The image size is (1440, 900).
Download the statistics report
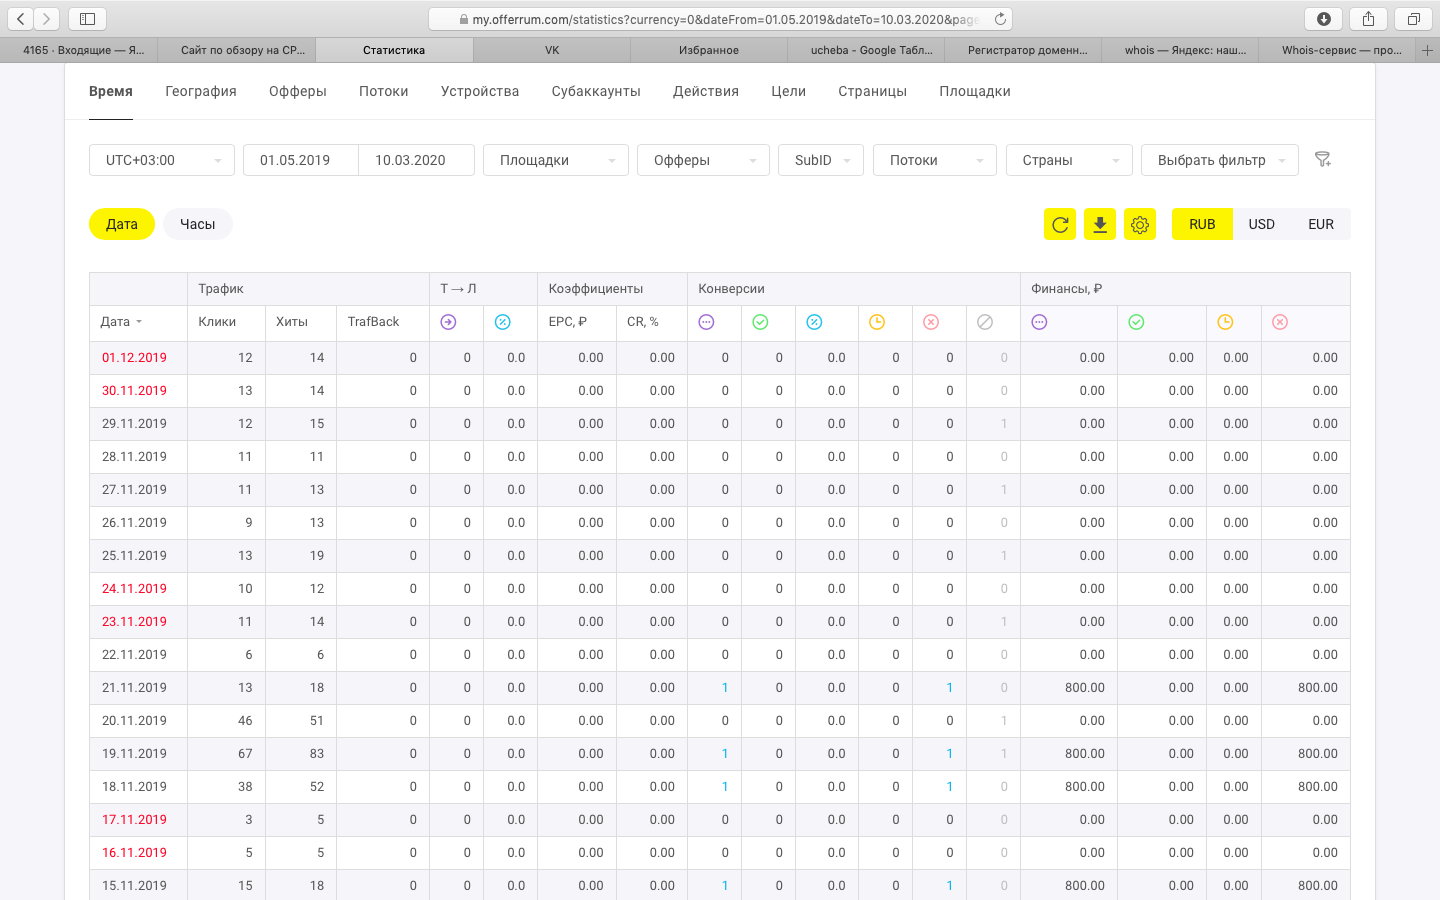[x=1100, y=224]
